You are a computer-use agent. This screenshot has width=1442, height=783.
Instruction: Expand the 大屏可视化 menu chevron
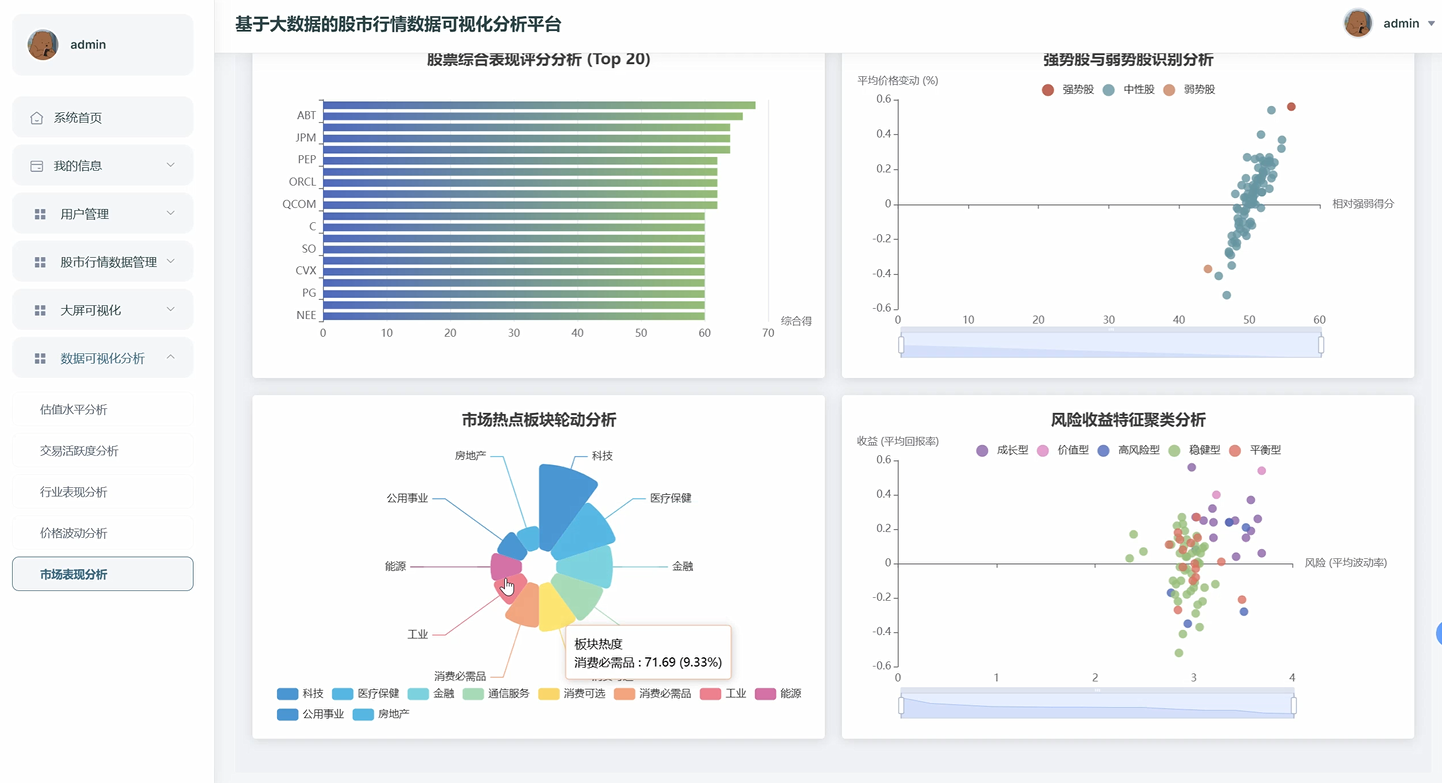tap(170, 309)
